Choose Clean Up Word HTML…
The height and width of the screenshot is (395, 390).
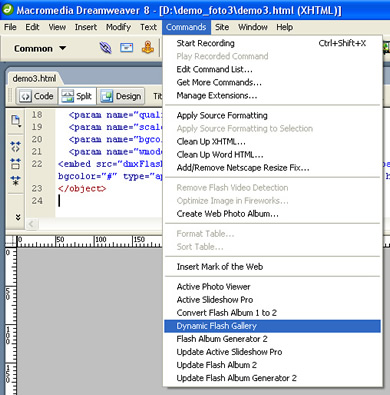point(273,155)
